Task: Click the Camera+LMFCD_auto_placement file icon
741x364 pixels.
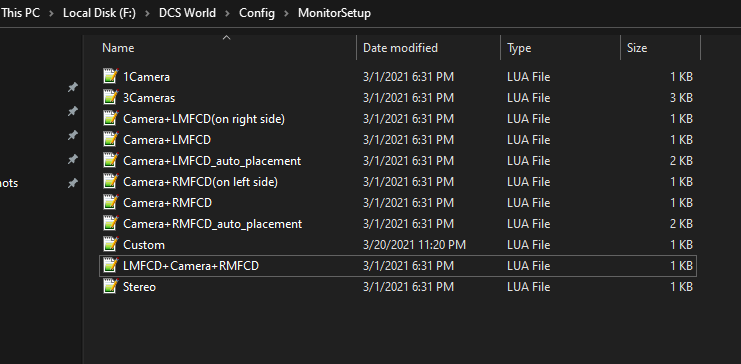Action: (110, 161)
